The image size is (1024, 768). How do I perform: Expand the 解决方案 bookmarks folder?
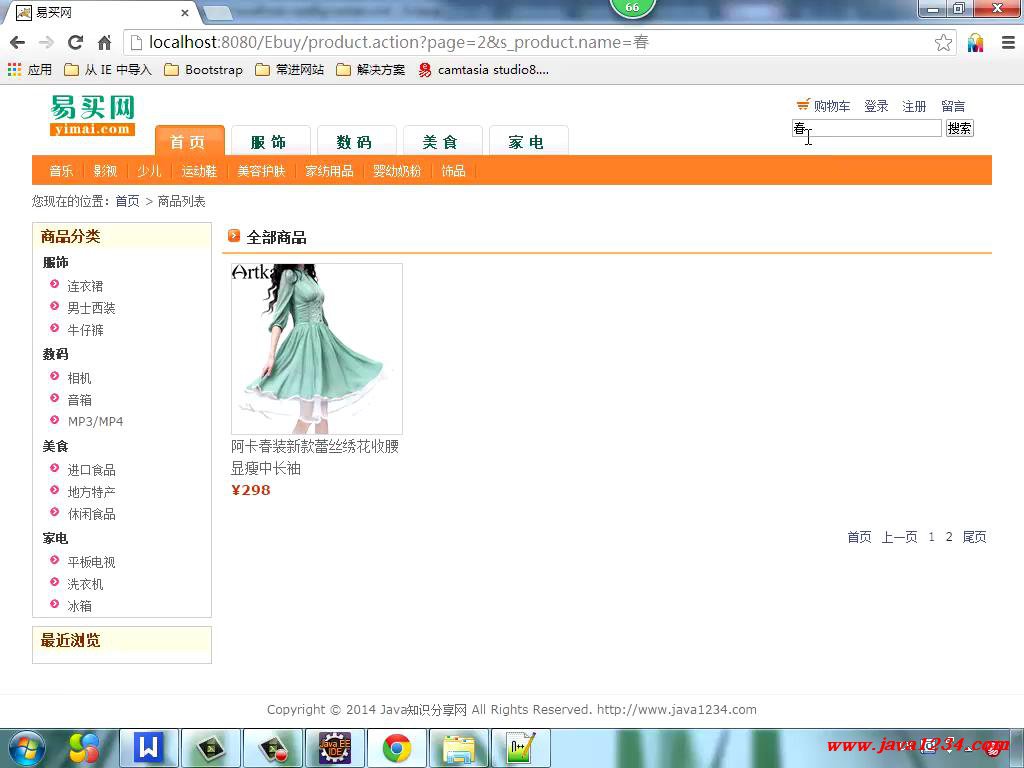(x=371, y=70)
